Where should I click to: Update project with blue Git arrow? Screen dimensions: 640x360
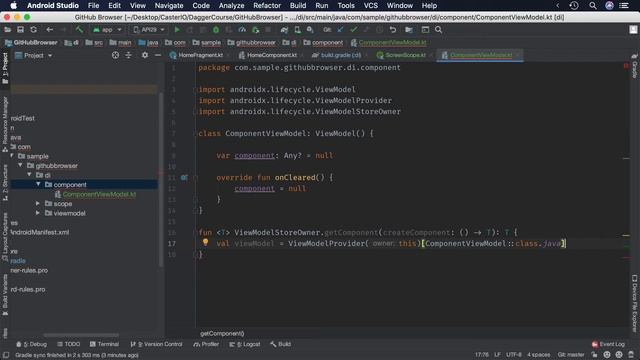[x=340, y=30]
